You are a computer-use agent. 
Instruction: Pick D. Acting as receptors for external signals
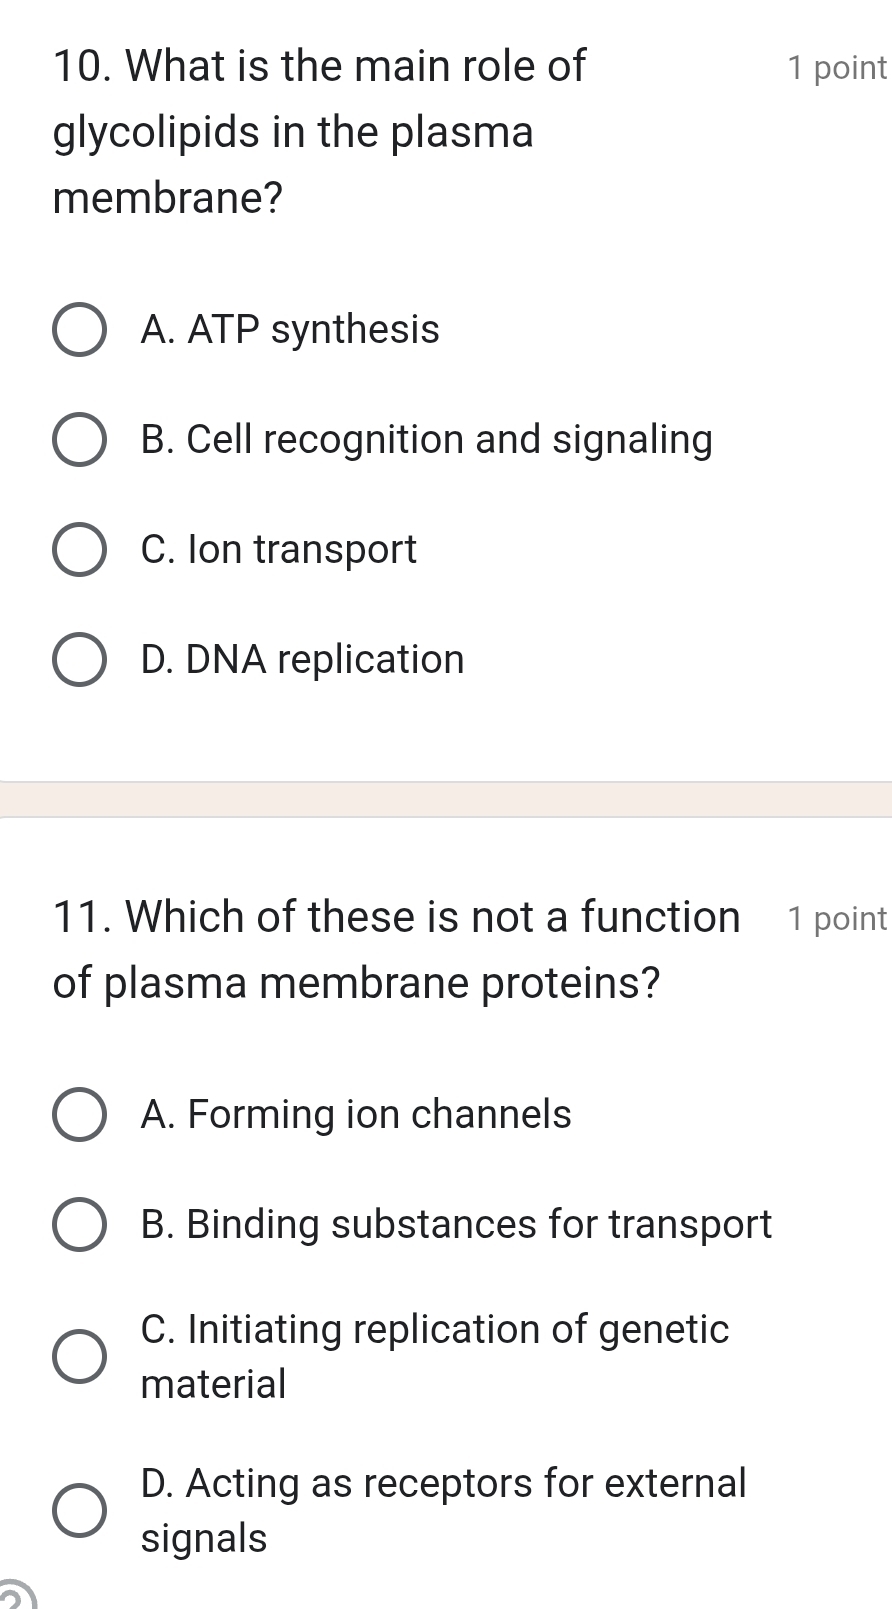tap(78, 1510)
